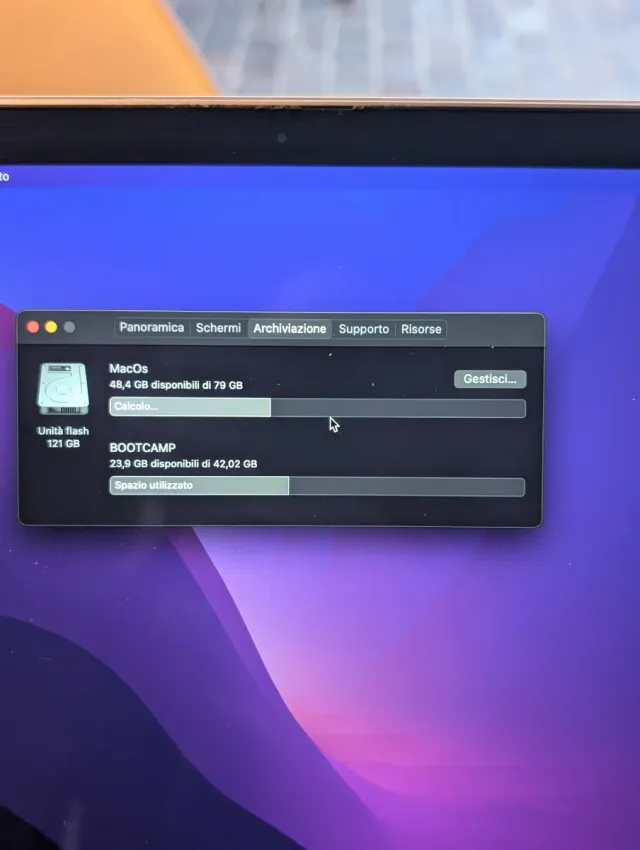Viewport: 640px width, 850px height.
Task: Click the disabled gray zoom button
Action: (69, 327)
